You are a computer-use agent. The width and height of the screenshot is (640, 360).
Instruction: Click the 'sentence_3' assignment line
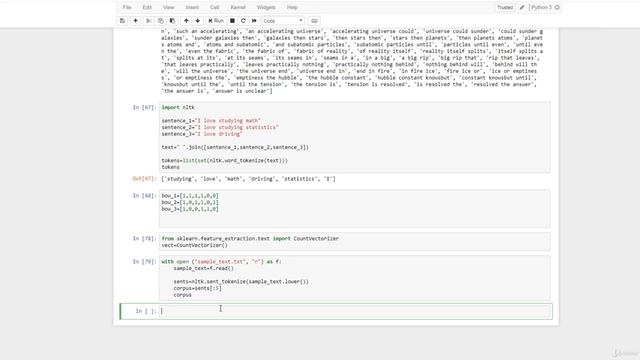point(202,134)
